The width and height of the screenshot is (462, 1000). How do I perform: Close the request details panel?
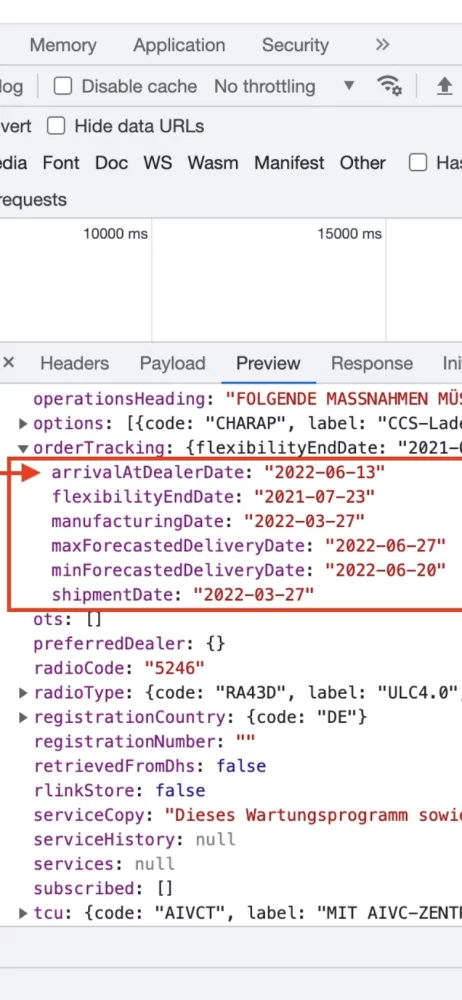click(x=8, y=363)
